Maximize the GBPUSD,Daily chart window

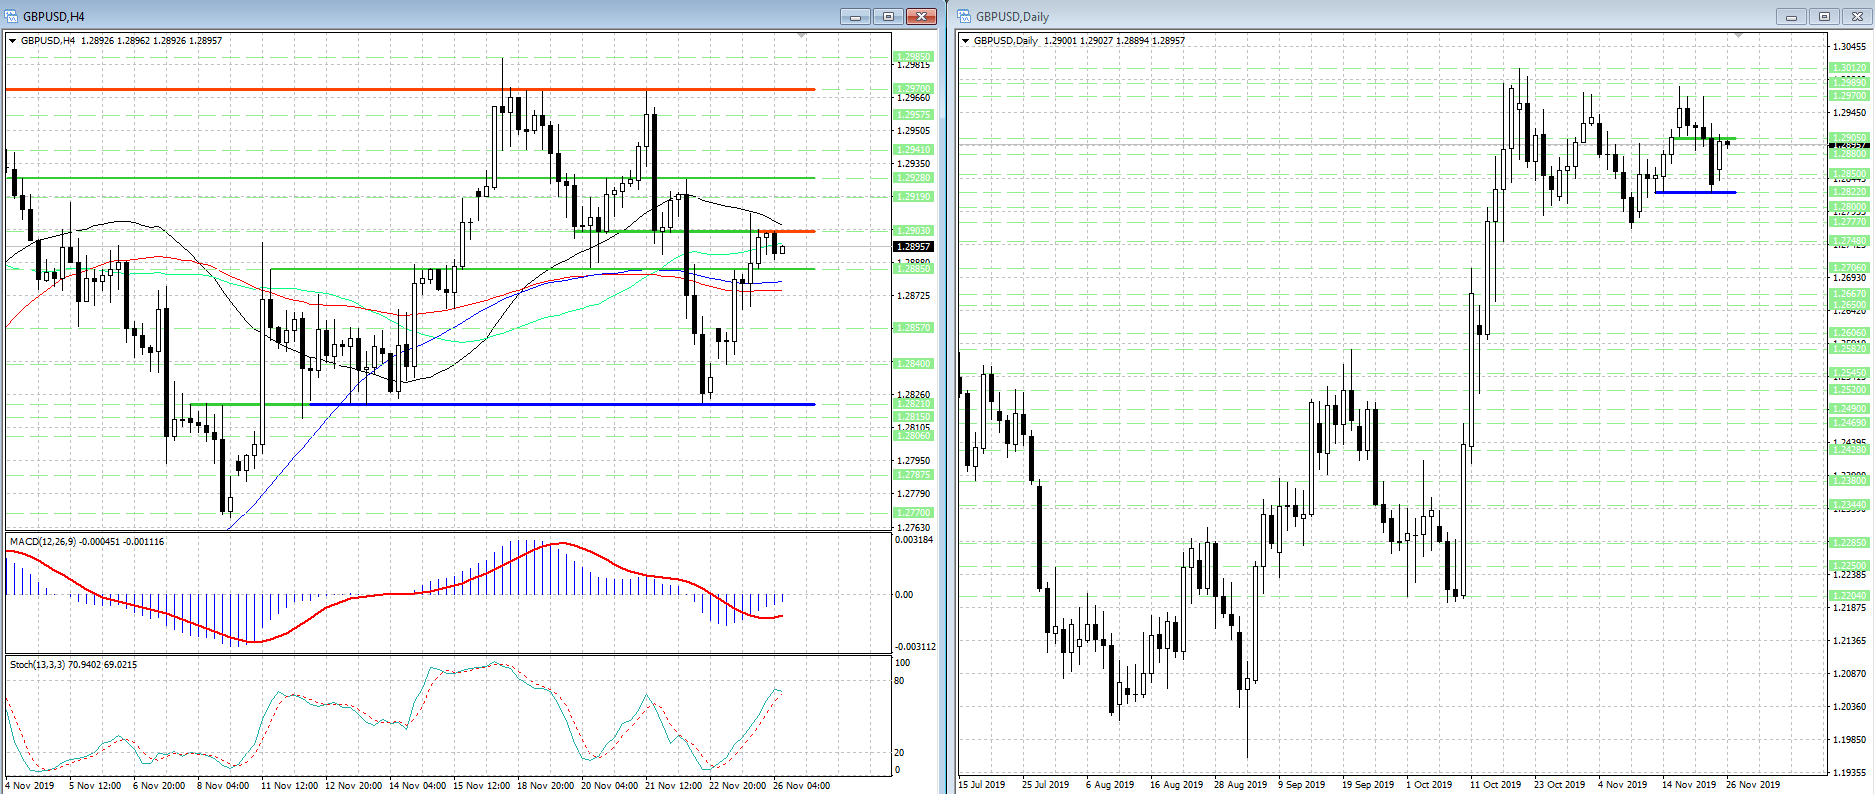point(1824,16)
